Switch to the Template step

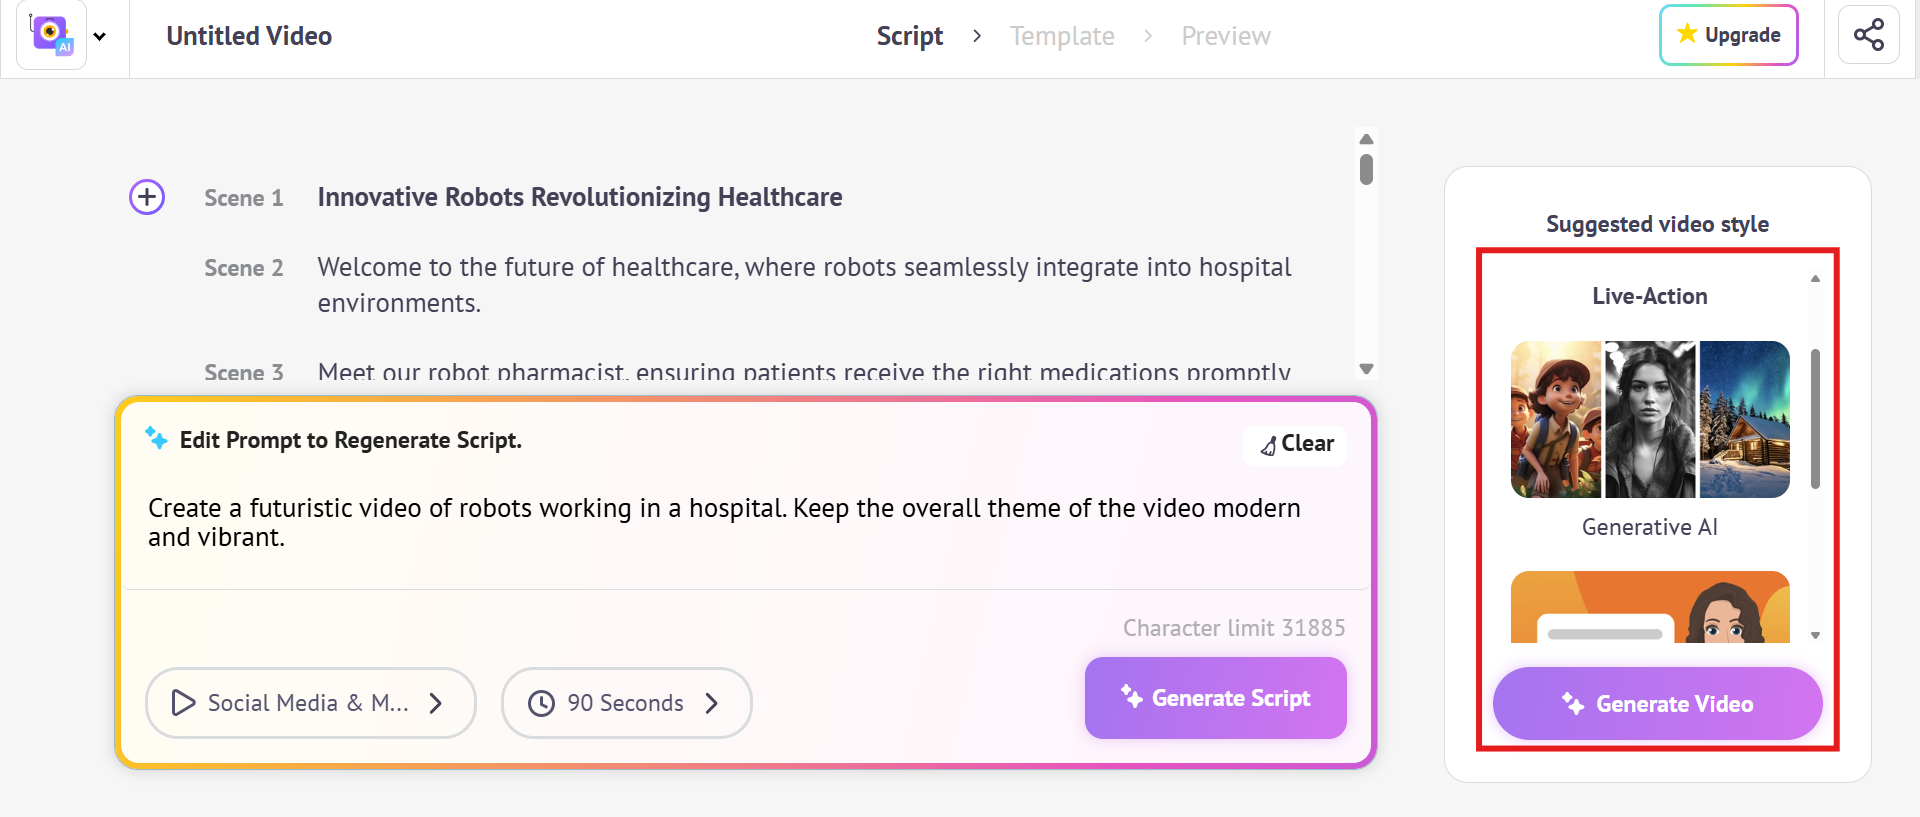pyautogui.click(x=1062, y=35)
